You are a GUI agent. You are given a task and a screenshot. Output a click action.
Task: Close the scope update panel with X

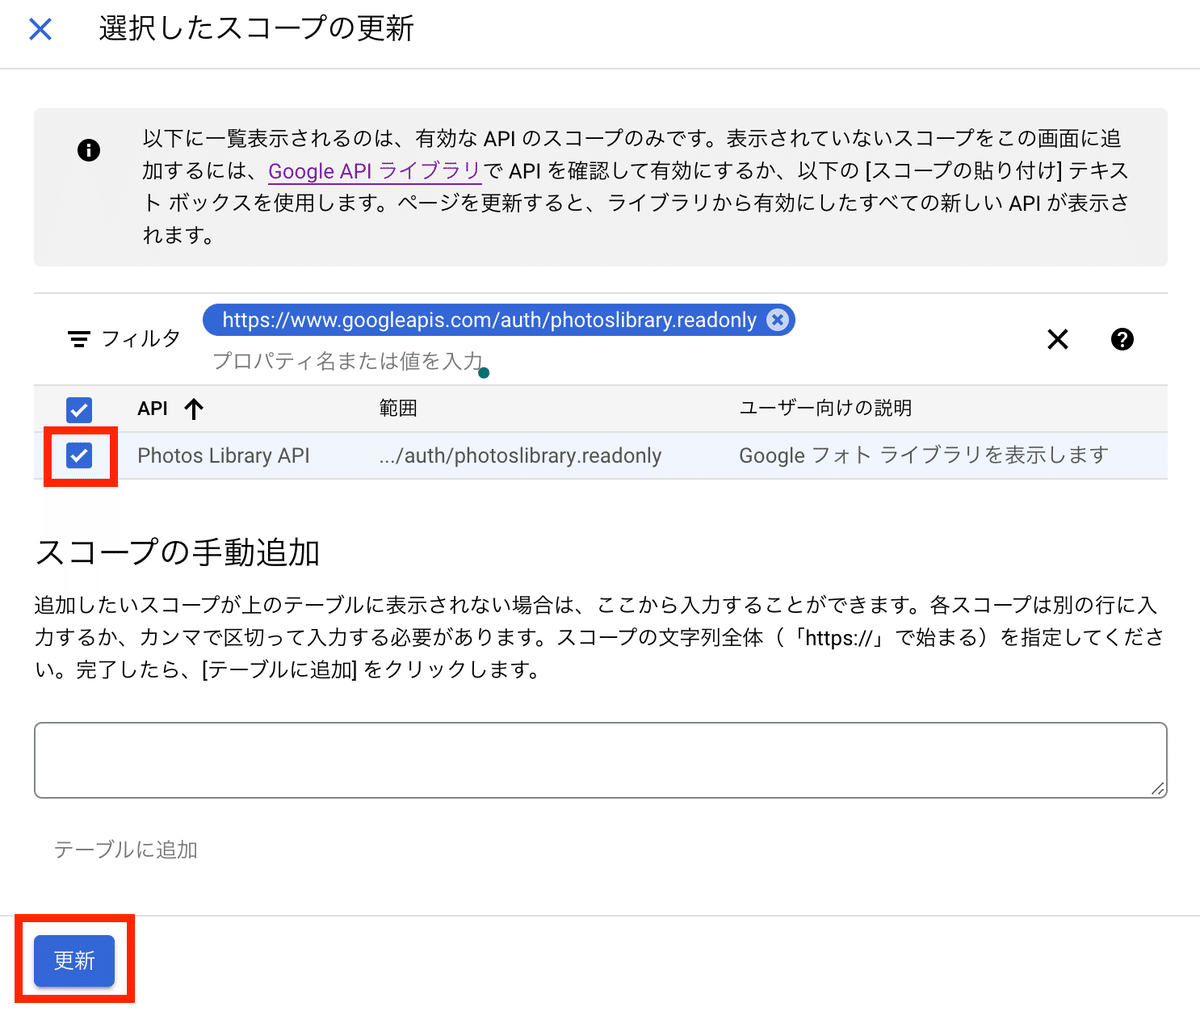(x=40, y=28)
